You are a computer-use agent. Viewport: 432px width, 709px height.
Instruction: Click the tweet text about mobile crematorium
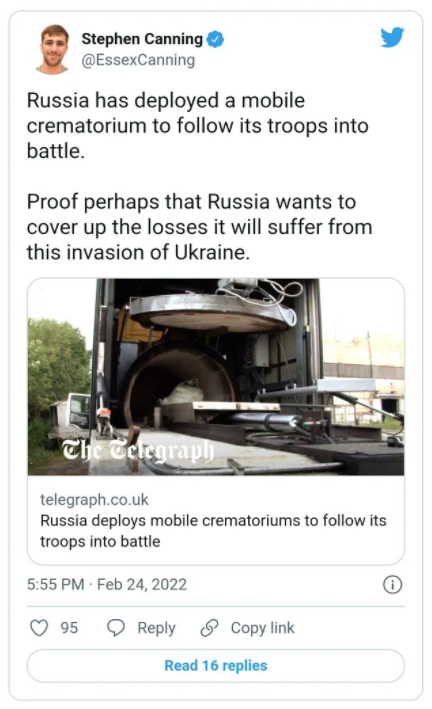point(198,126)
